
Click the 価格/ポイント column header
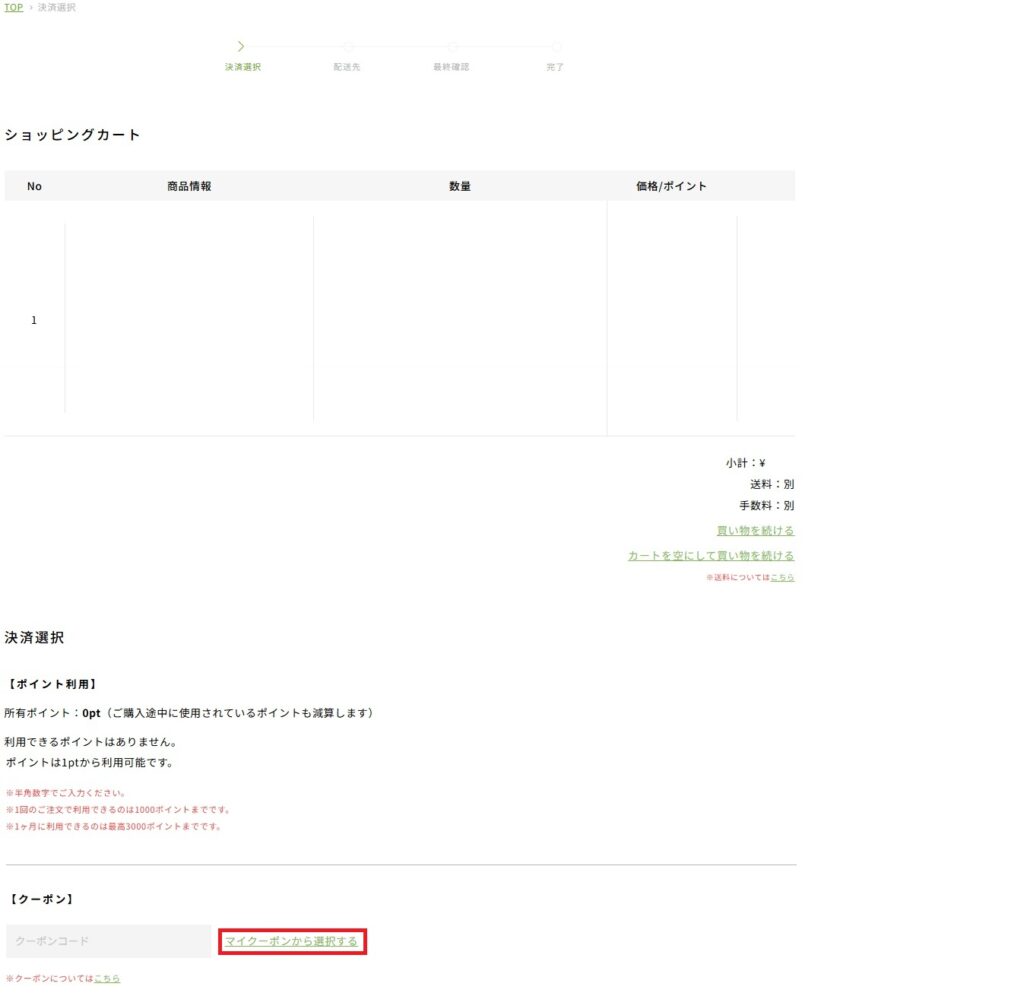(x=671, y=186)
